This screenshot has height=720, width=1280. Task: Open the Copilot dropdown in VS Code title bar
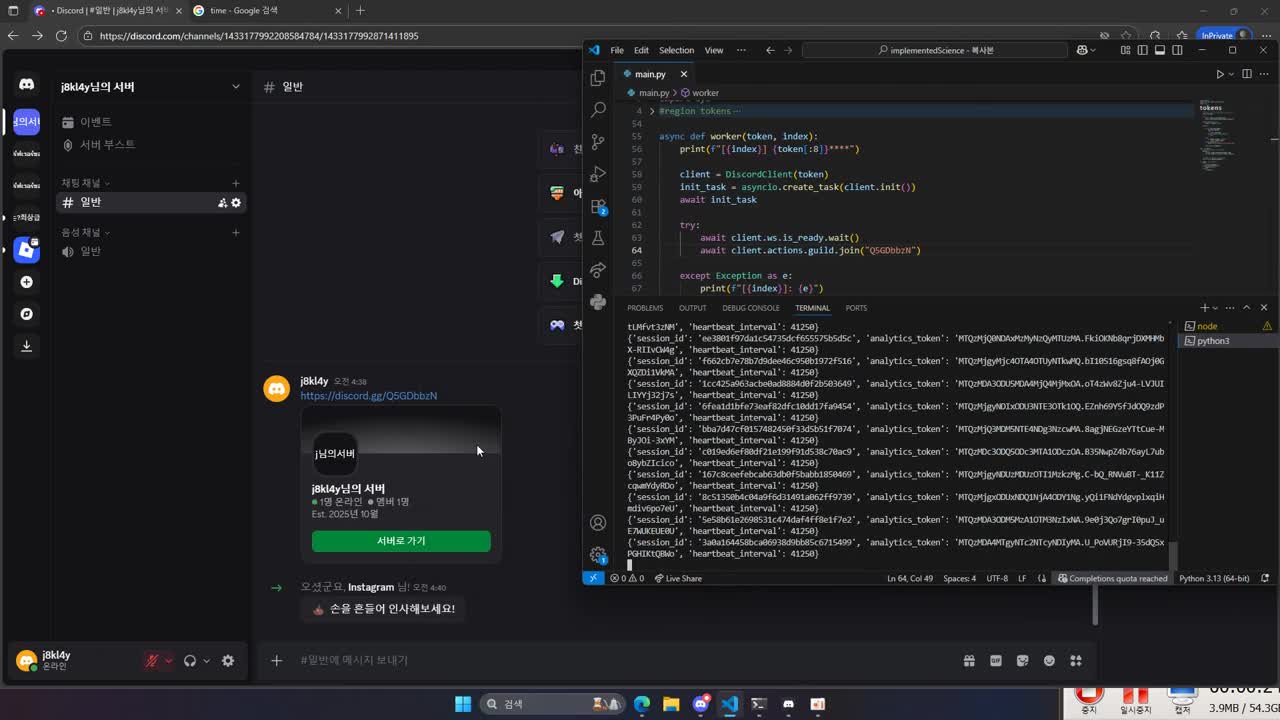coord(1092,50)
